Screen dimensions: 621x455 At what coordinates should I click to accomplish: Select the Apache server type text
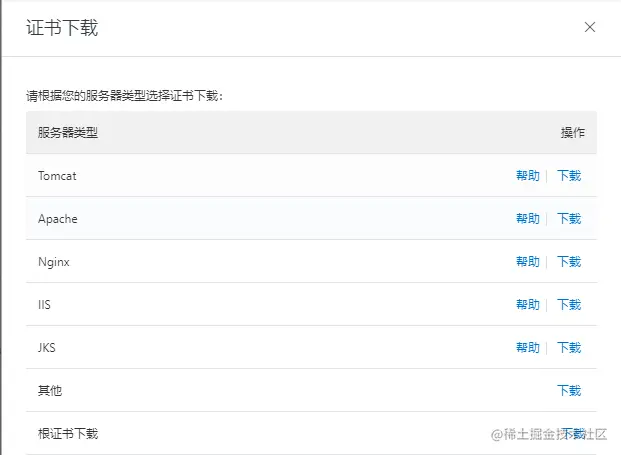point(58,219)
